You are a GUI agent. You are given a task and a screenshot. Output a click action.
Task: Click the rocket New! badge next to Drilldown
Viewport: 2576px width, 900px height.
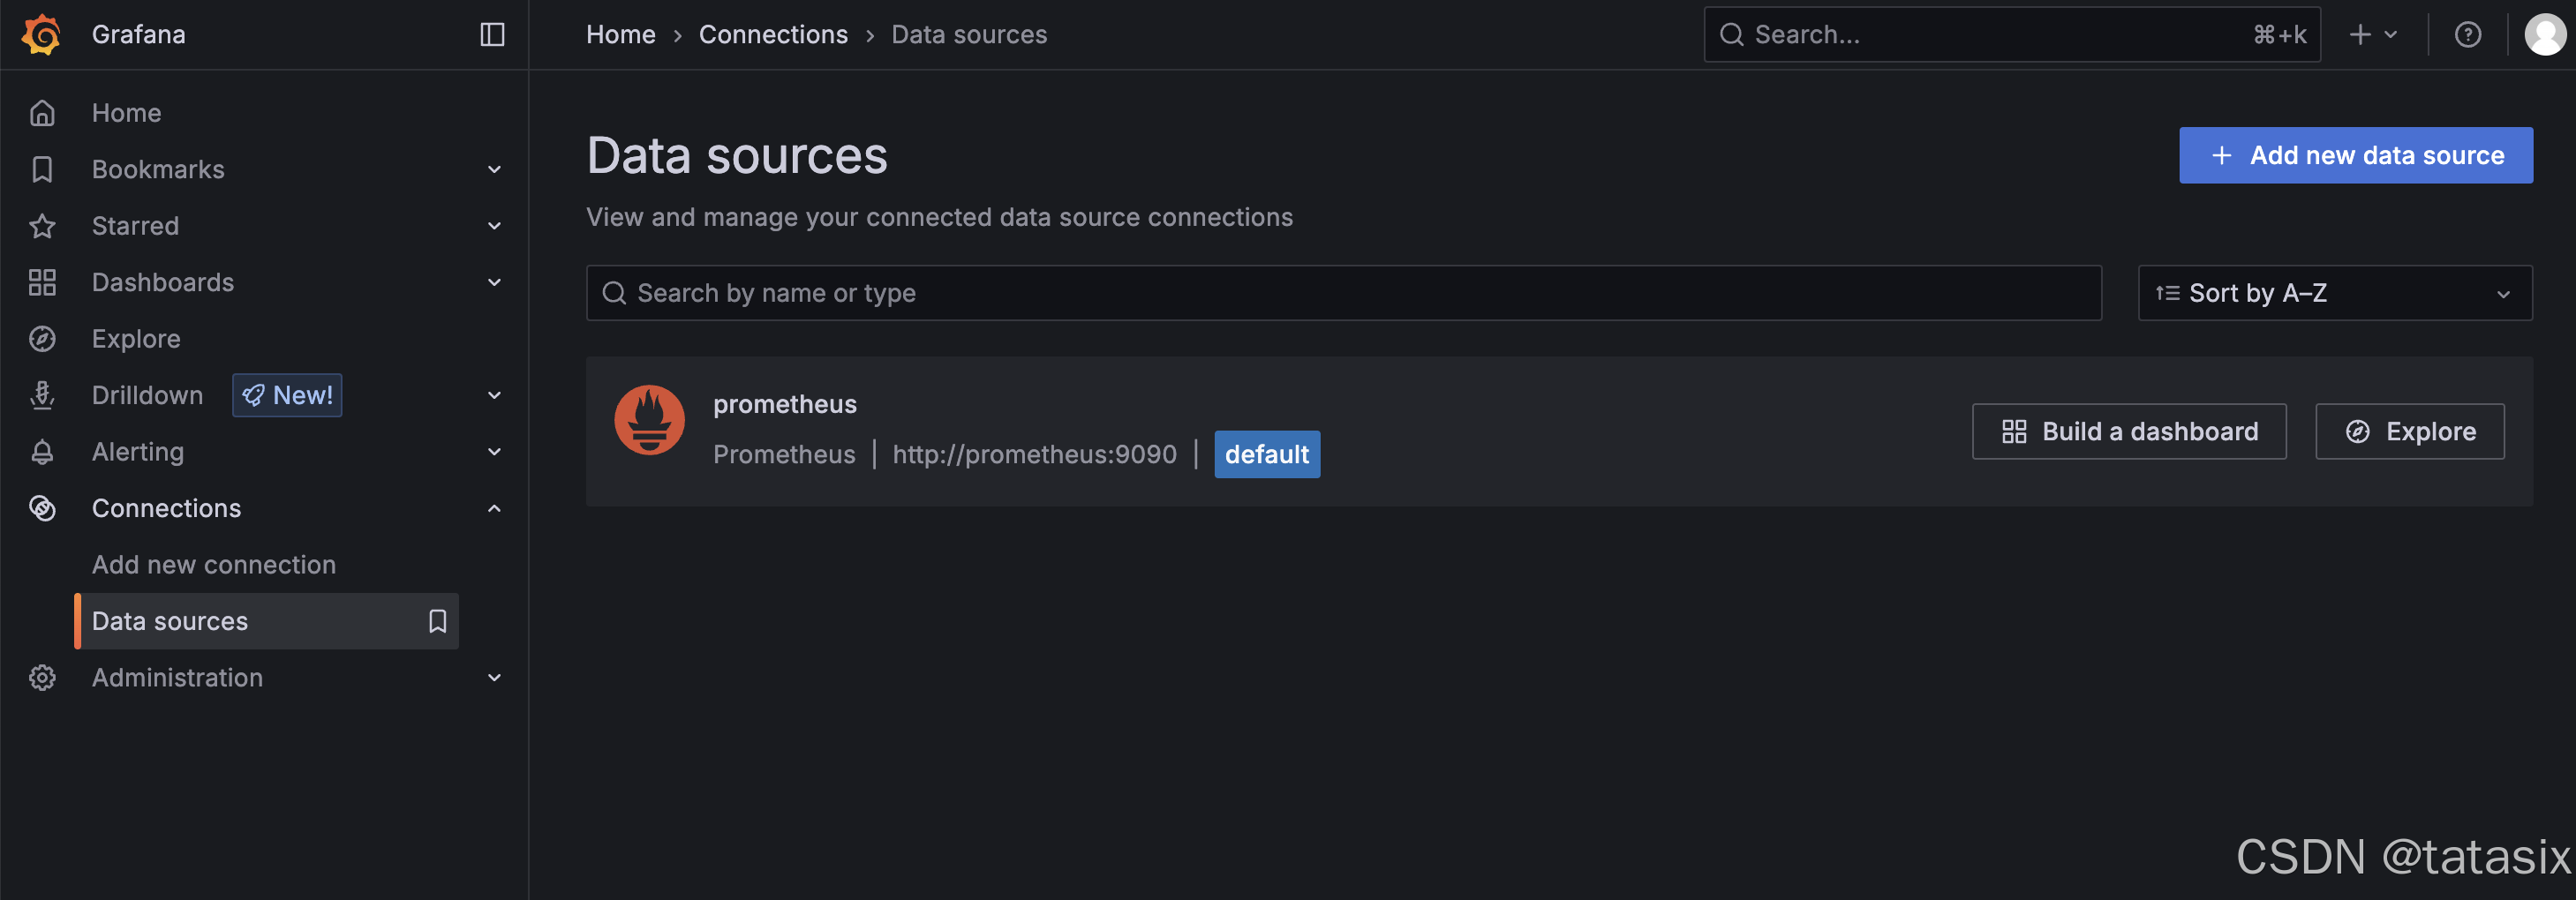coord(287,395)
